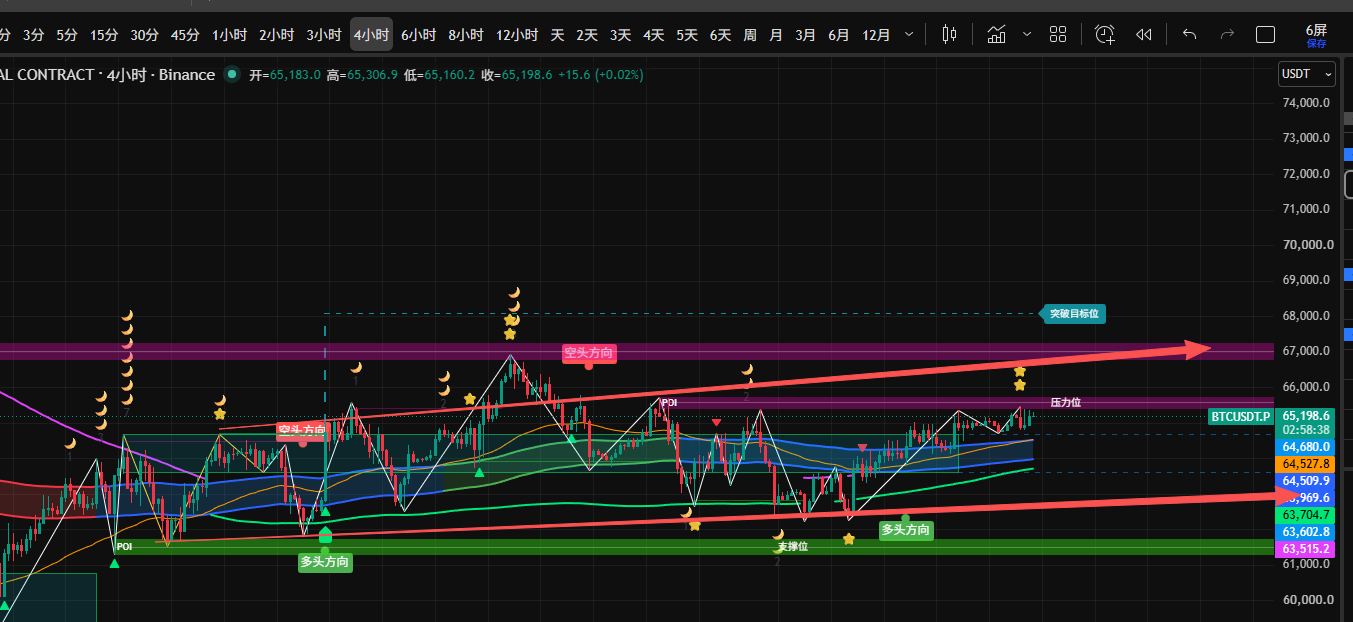Click the 64,527.8 orange price label

(x=1306, y=464)
